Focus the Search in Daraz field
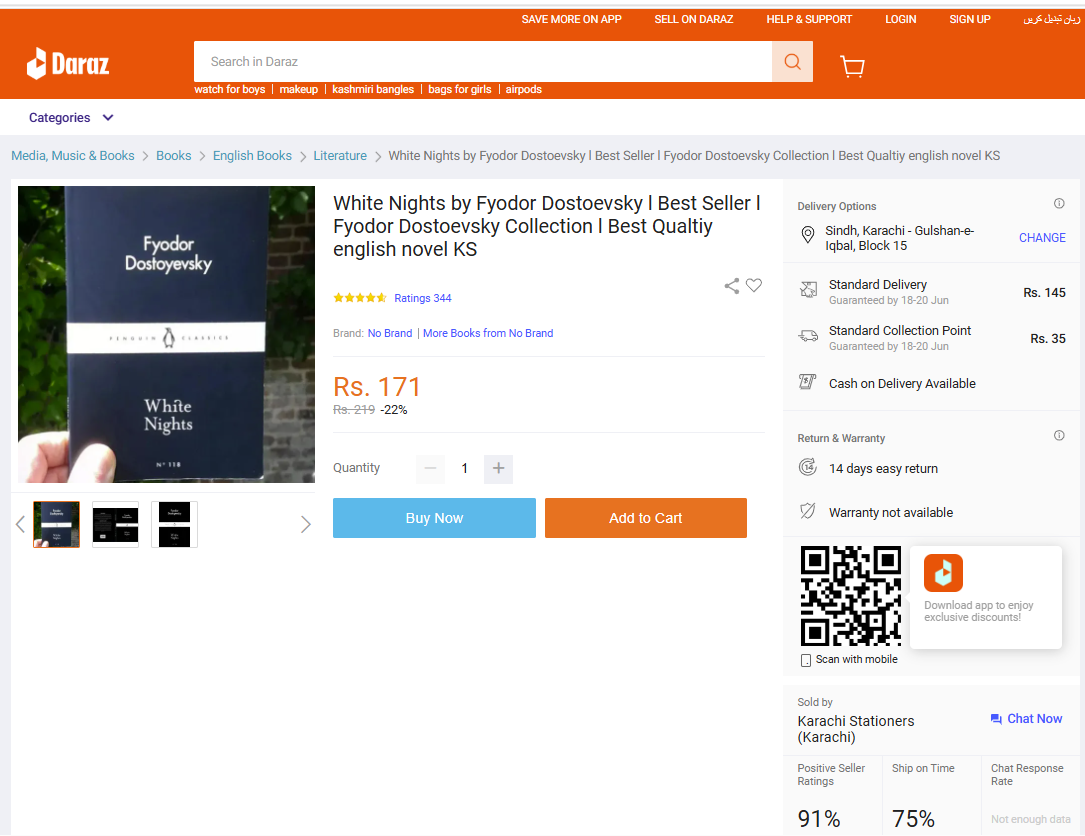This screenshot has width=1085, height=836. pos(483,62)
